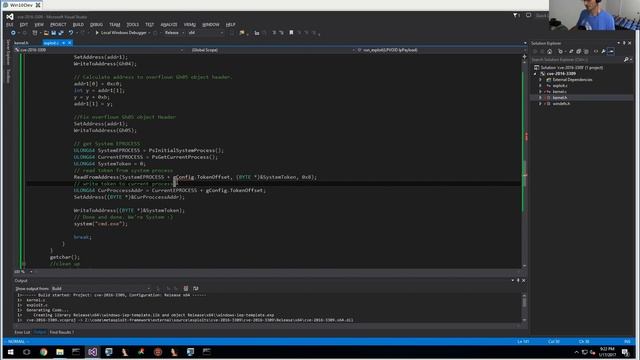The width and height of the screenshot is (640, 360).
Task: Click the Solution Explorer Home icon
Action: click(x=550, y=51)
